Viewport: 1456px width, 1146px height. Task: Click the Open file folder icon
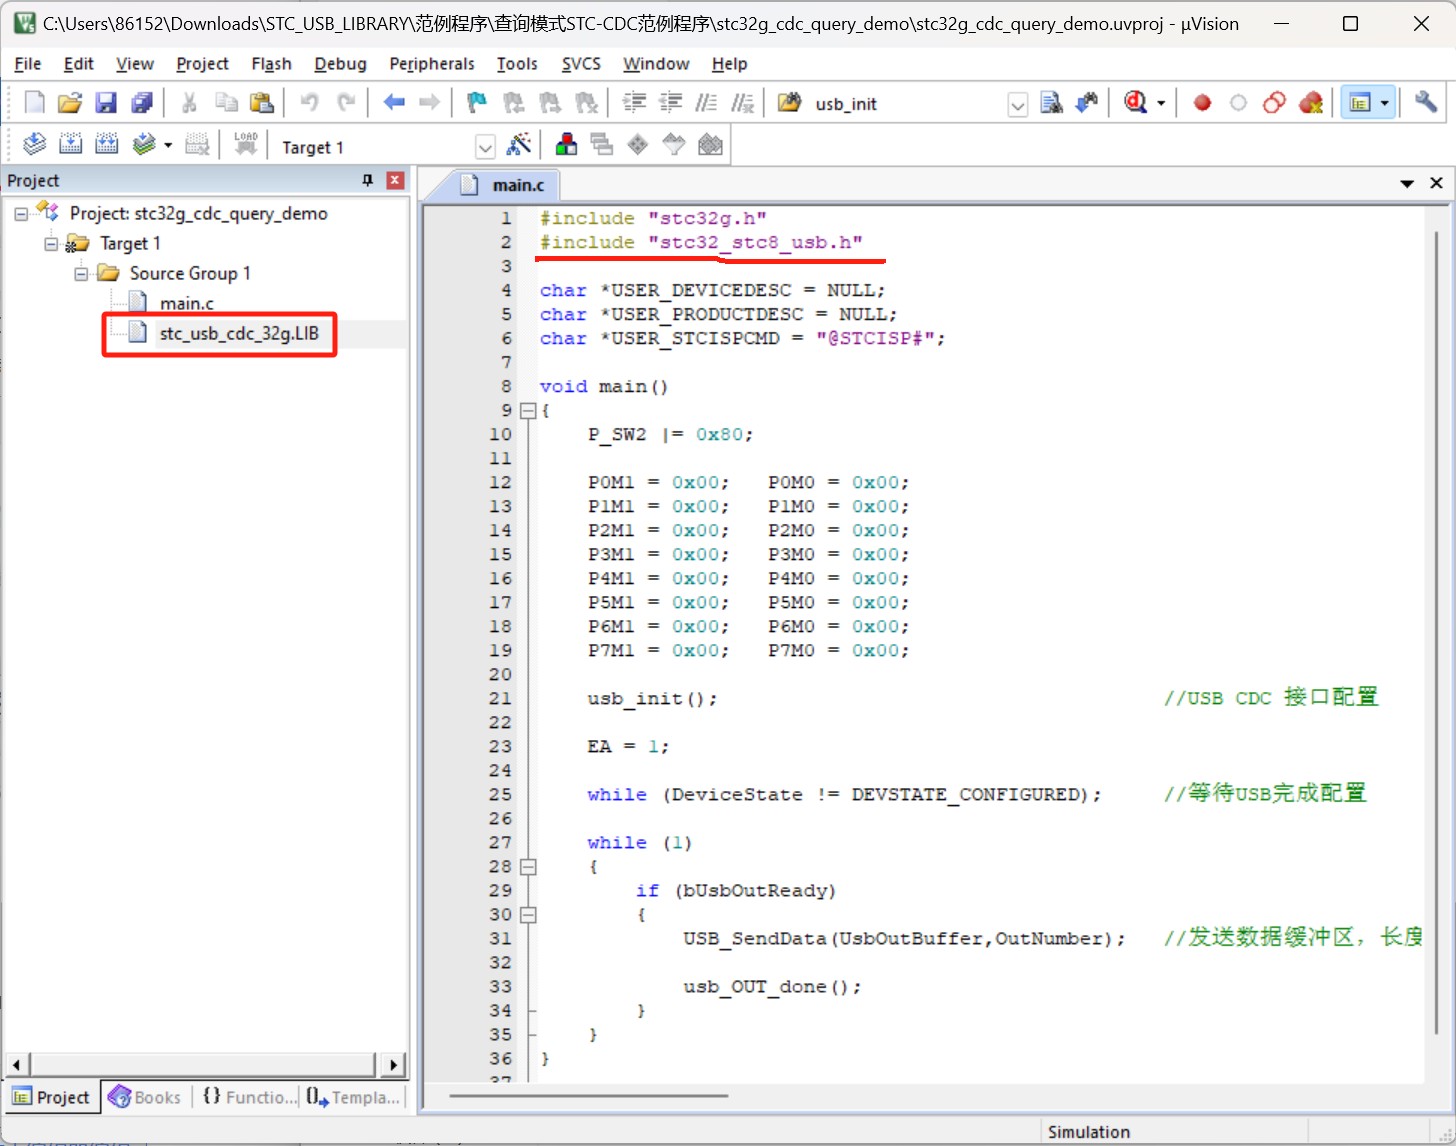(69, 103)
